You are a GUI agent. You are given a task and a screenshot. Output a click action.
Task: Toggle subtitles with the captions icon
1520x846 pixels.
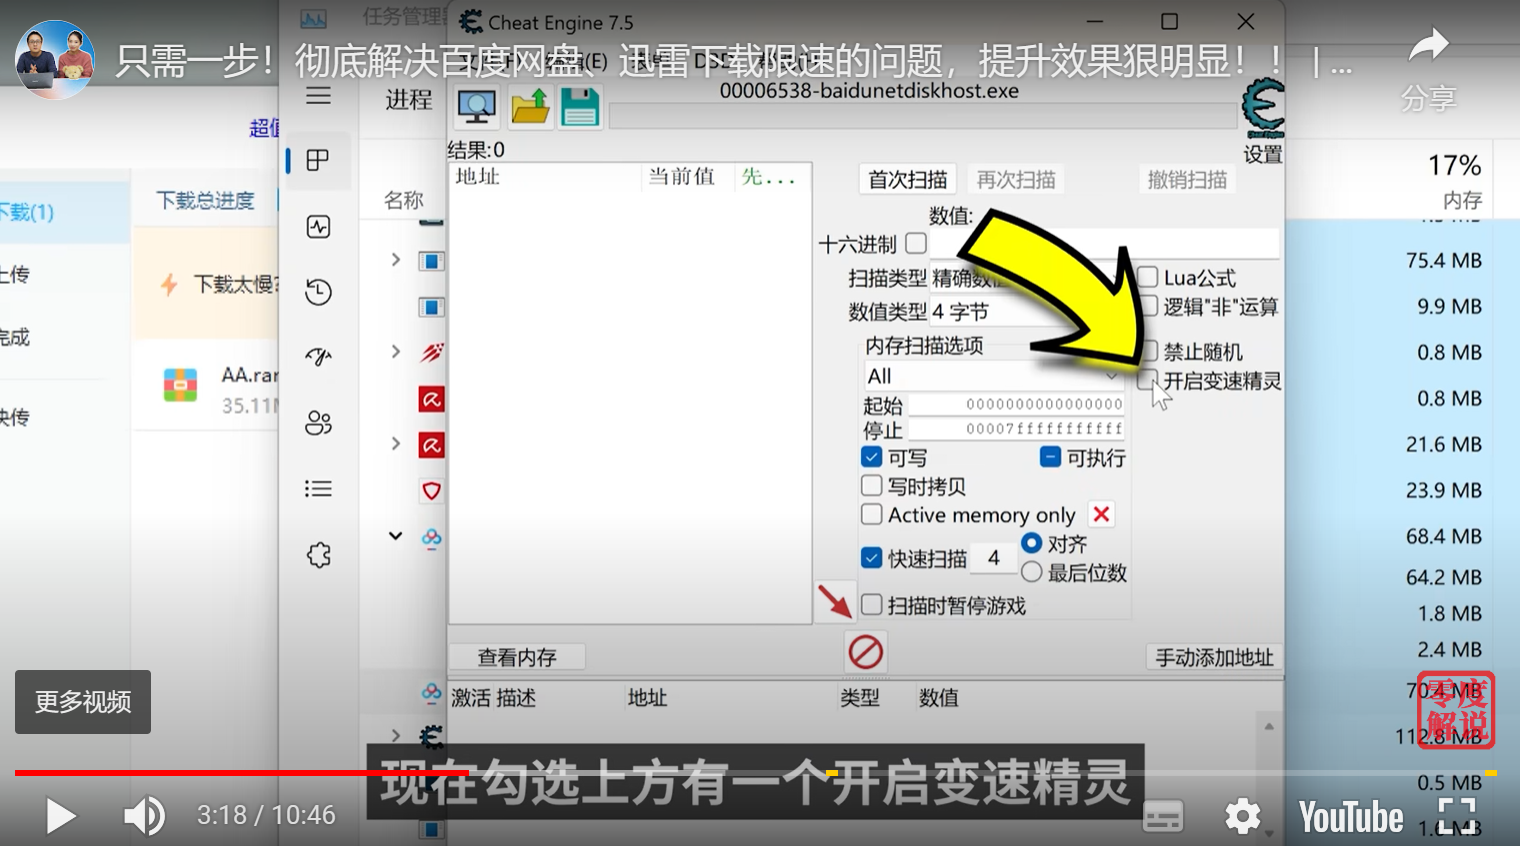[x=1163, y=816]
